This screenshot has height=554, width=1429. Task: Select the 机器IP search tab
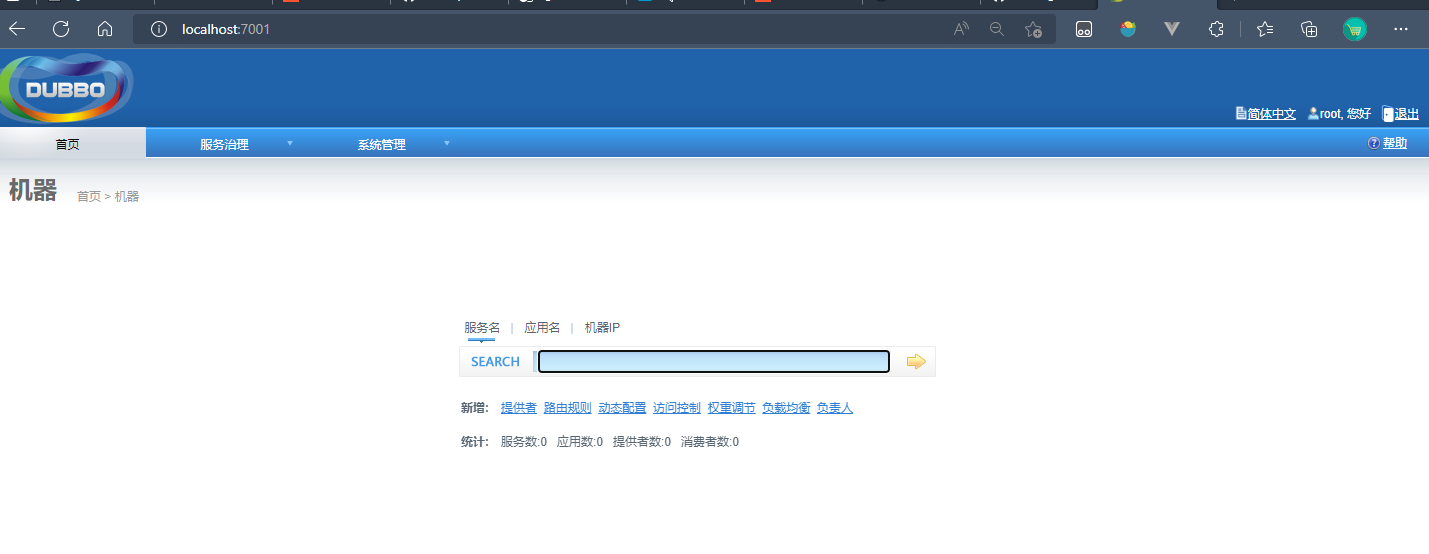pyautogui.click(x=602, y=328)
